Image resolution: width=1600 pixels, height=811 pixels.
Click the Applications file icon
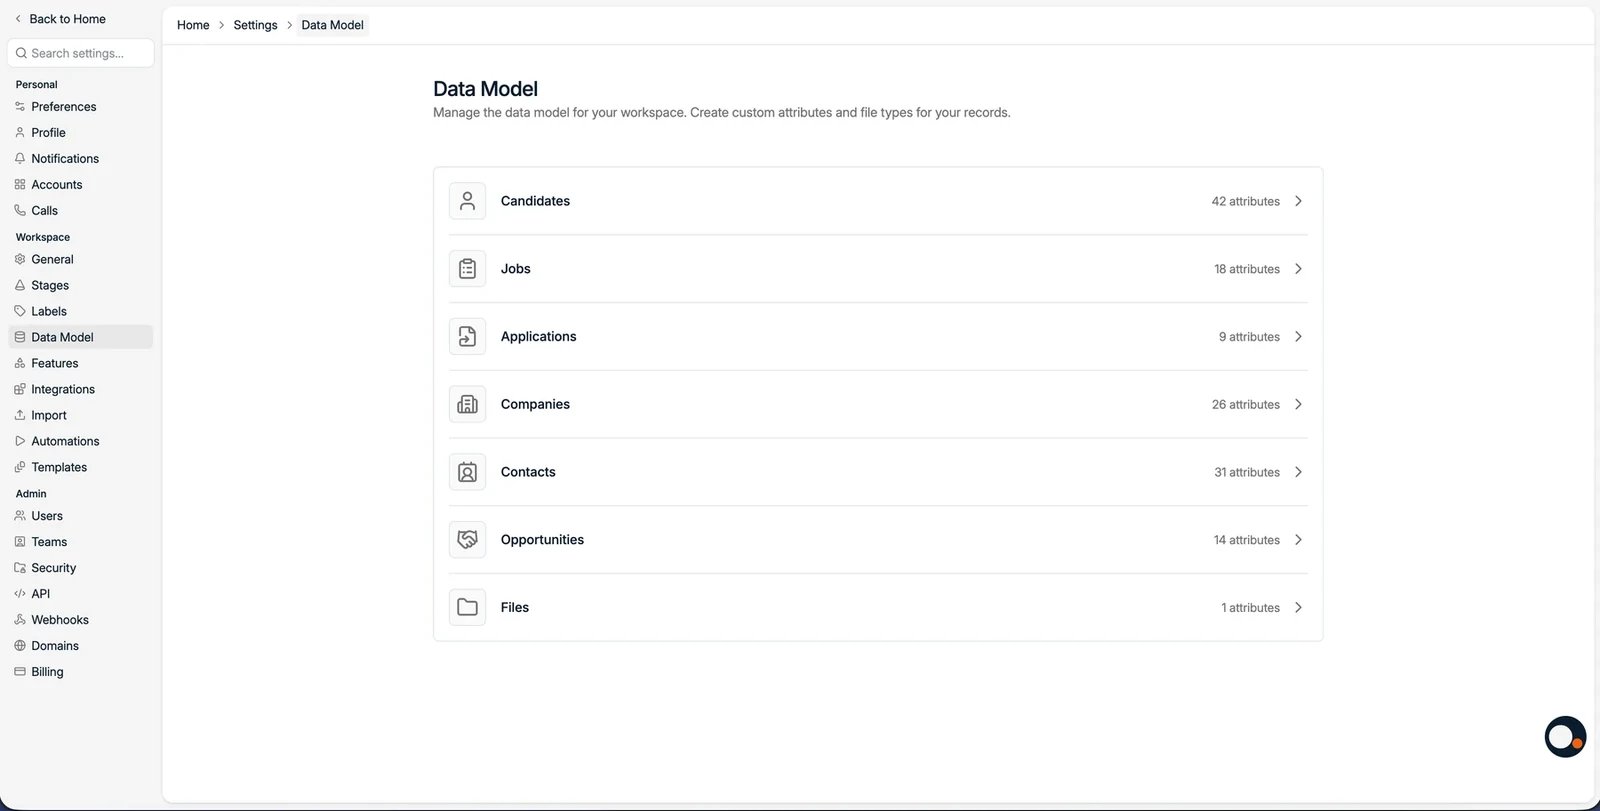[467, 337]
